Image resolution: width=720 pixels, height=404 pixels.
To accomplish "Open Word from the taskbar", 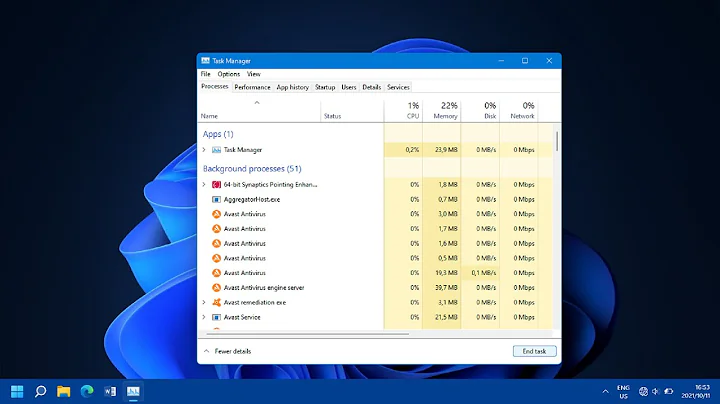I will pyautogui.click(x=110, y=391).
